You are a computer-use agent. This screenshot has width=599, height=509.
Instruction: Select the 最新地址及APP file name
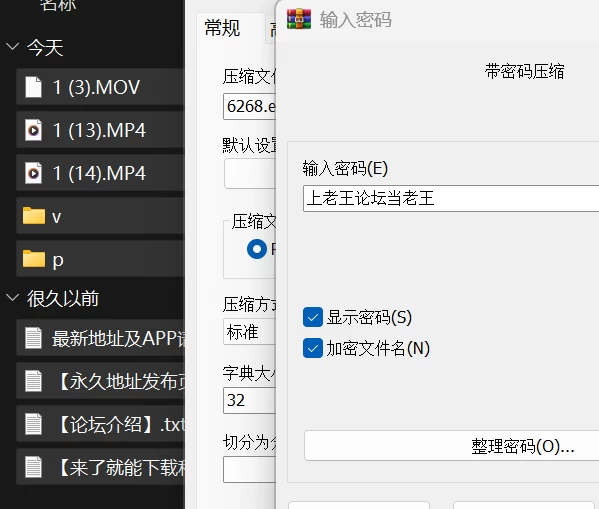pos(119,339)
